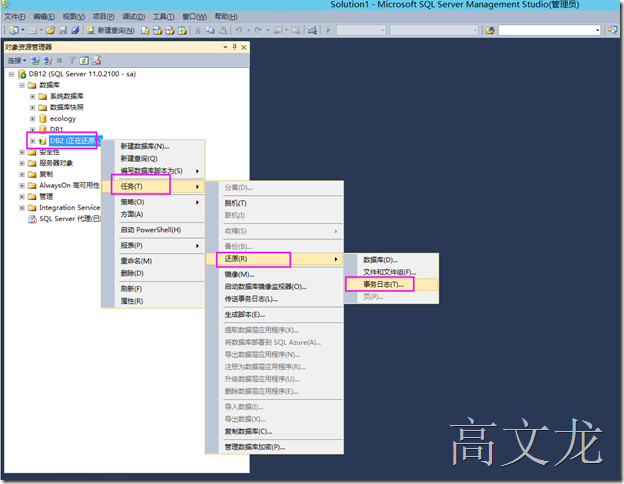Collapse the 数据库 folder node

22,85
